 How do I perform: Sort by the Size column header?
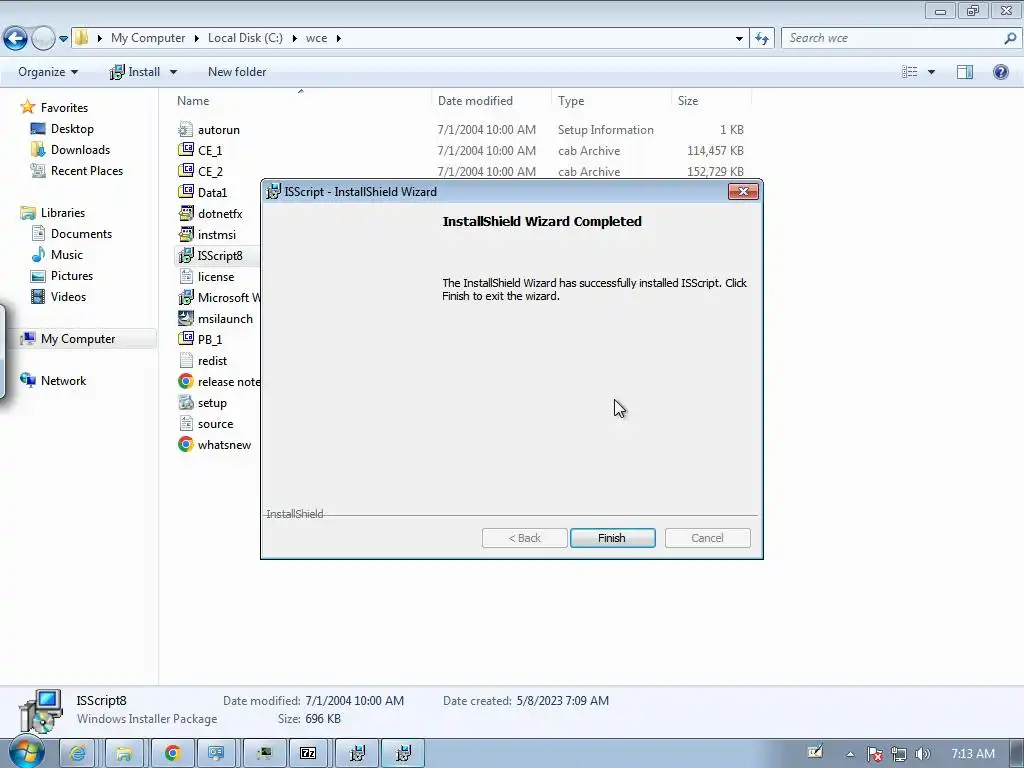[x=688, y=101]
